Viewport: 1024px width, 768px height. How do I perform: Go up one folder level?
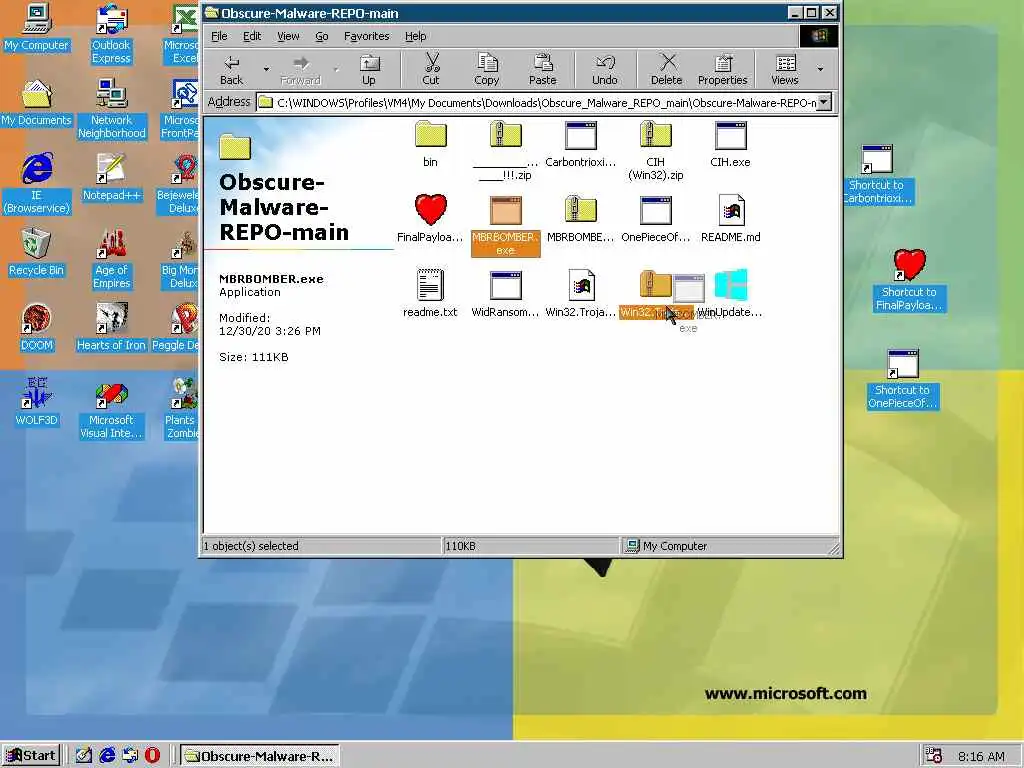(x=369, y=70)
